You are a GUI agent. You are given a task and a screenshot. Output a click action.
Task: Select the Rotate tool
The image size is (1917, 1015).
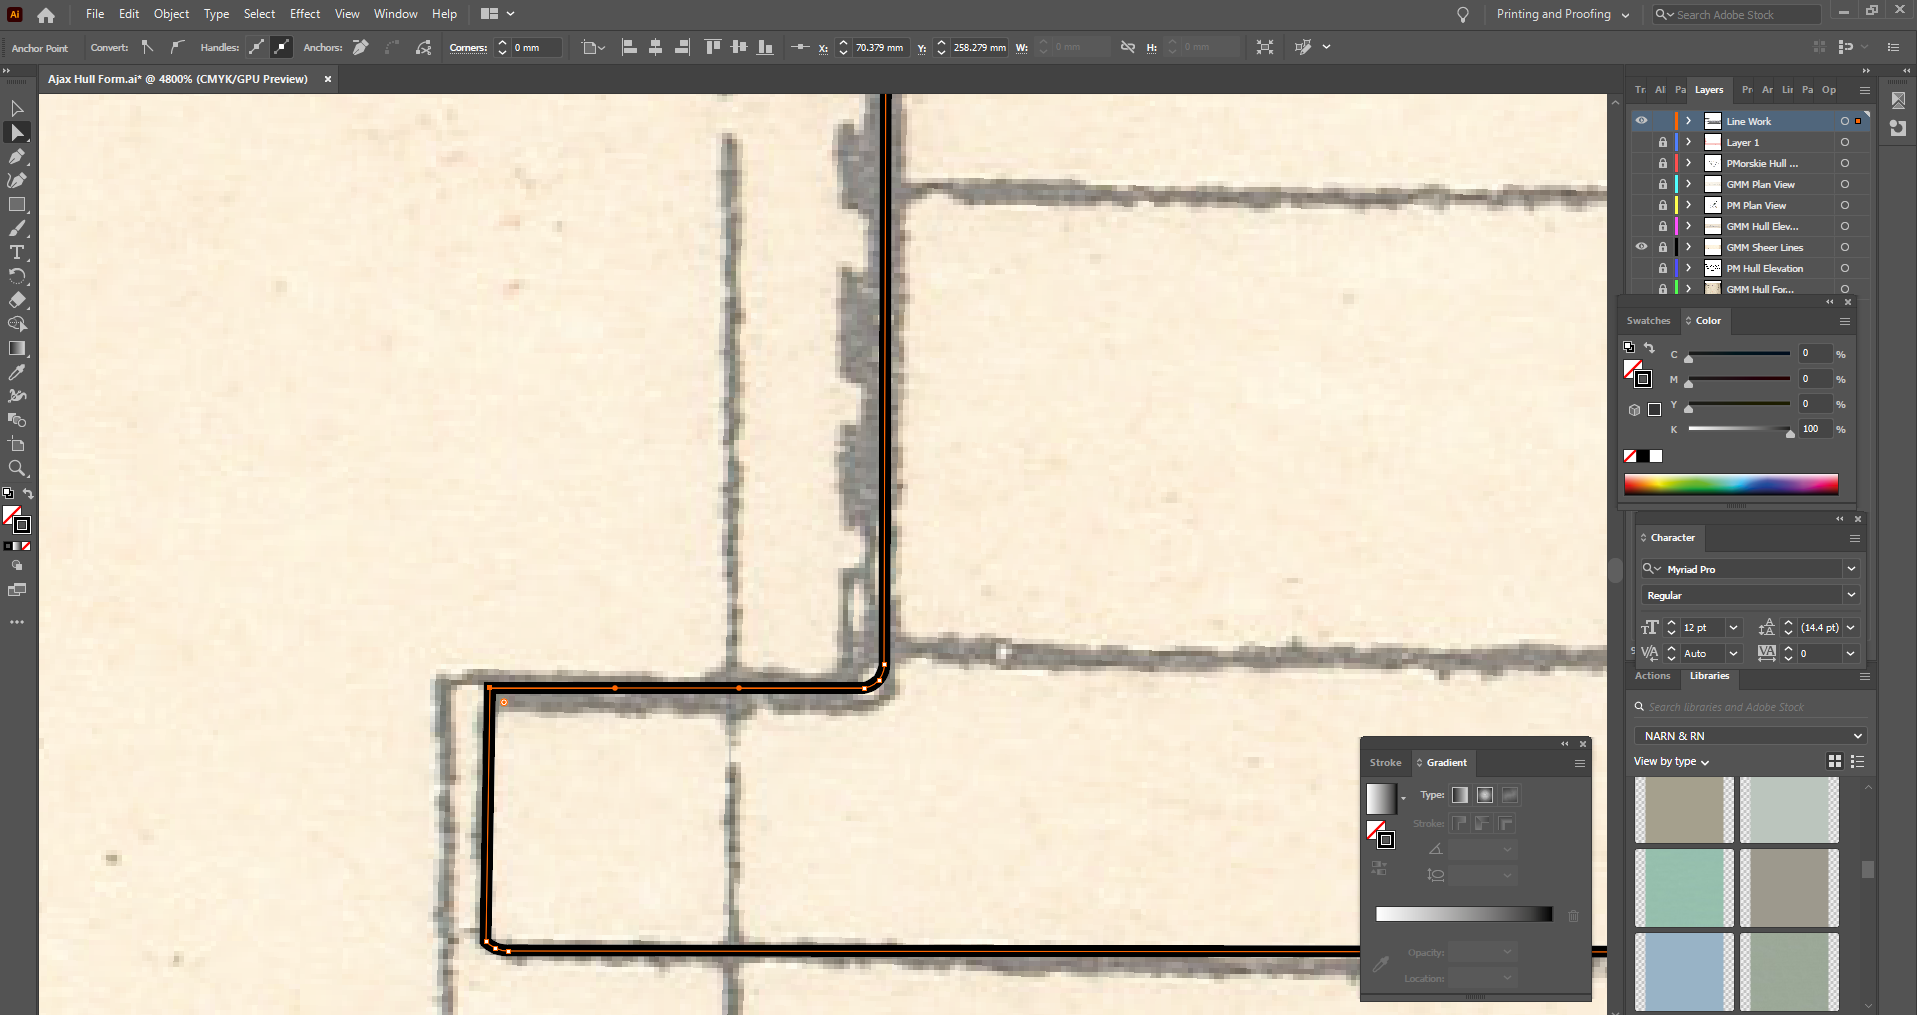coord(17,277)
